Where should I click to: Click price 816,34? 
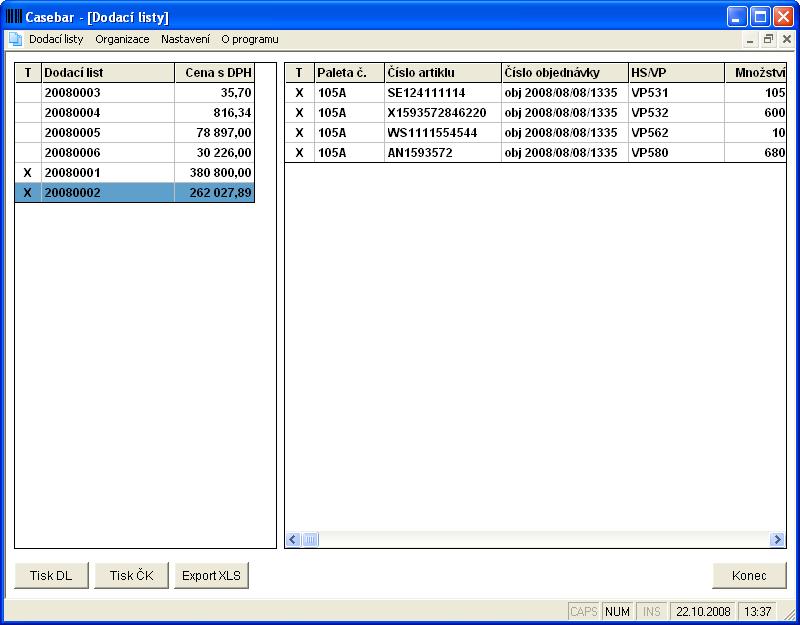233,112
